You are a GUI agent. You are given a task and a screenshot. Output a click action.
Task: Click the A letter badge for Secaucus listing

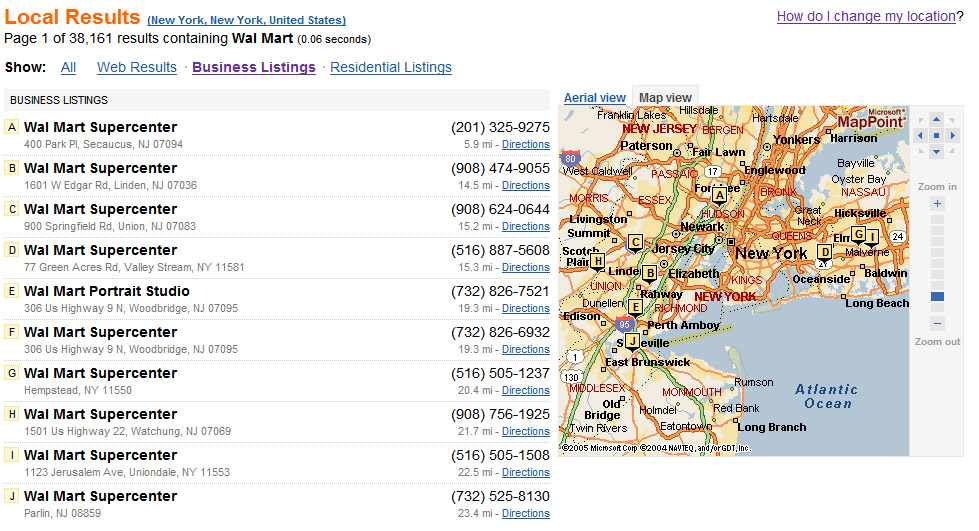[12, 127]
